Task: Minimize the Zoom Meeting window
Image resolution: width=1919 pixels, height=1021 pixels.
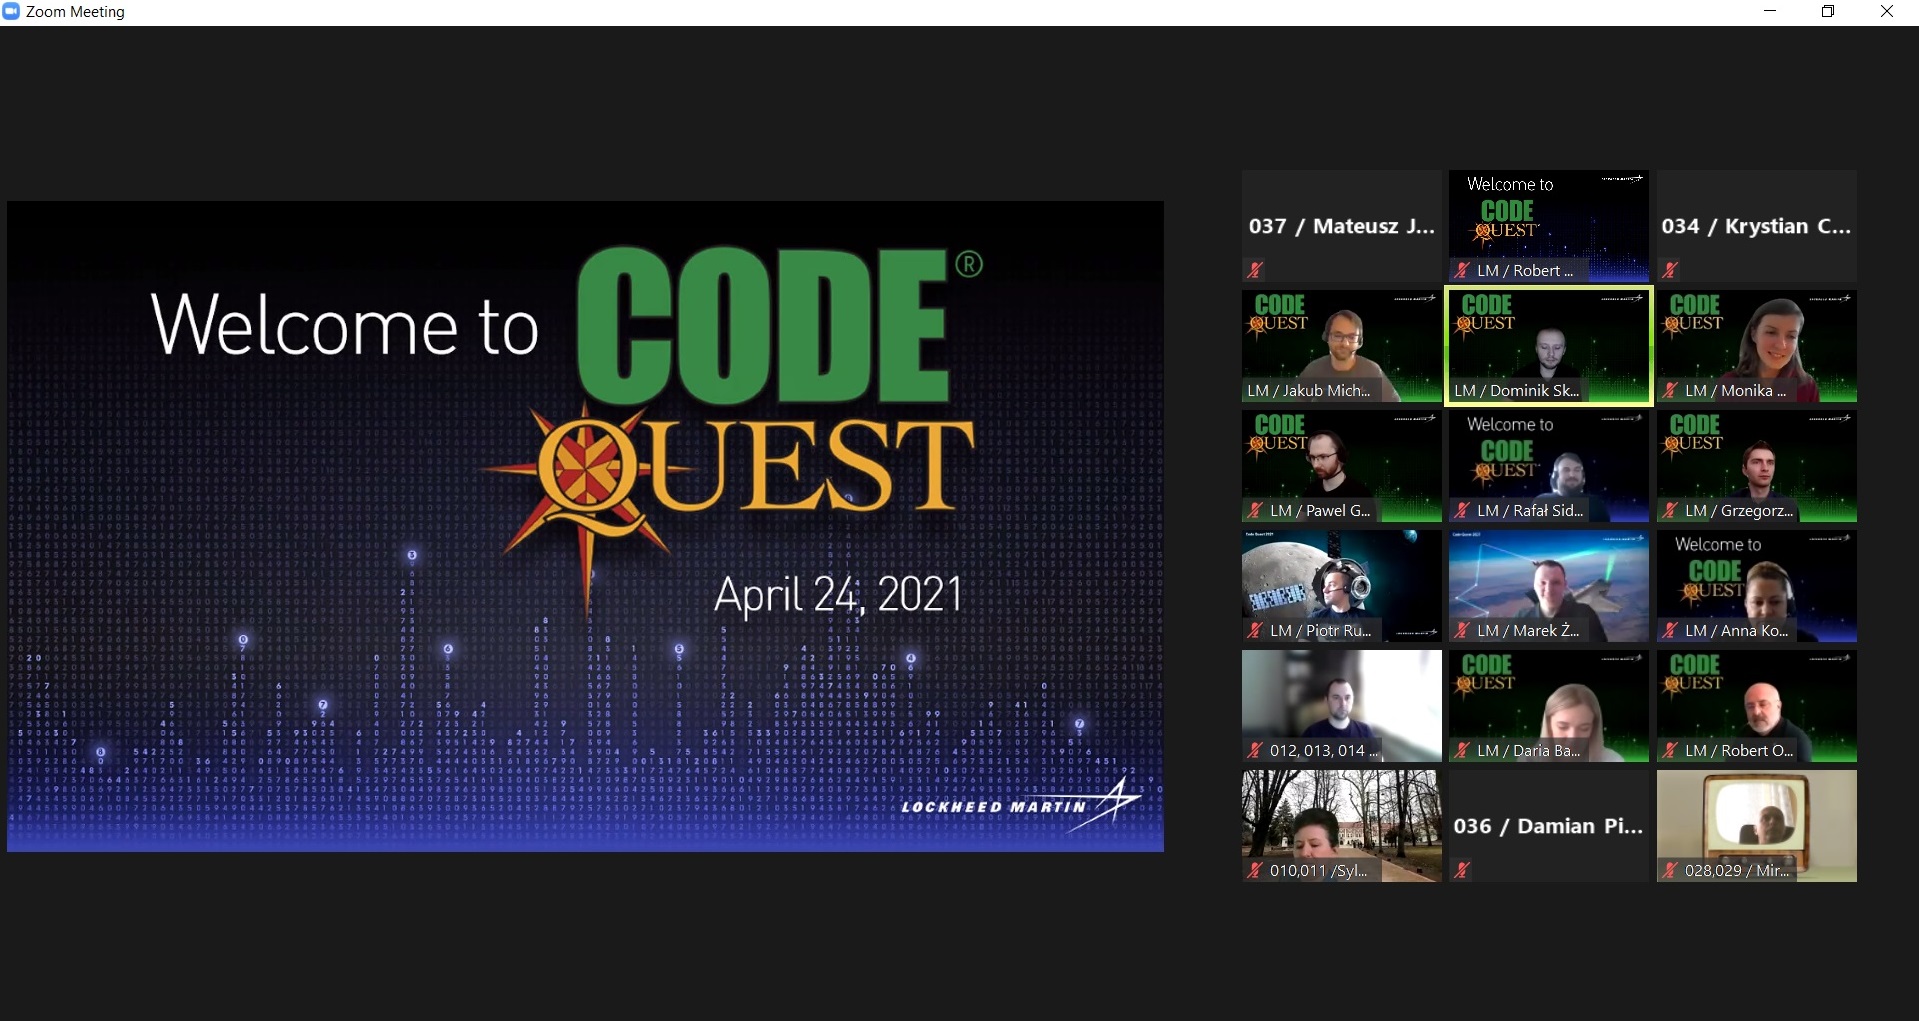Action: (x=1770, y=11)
